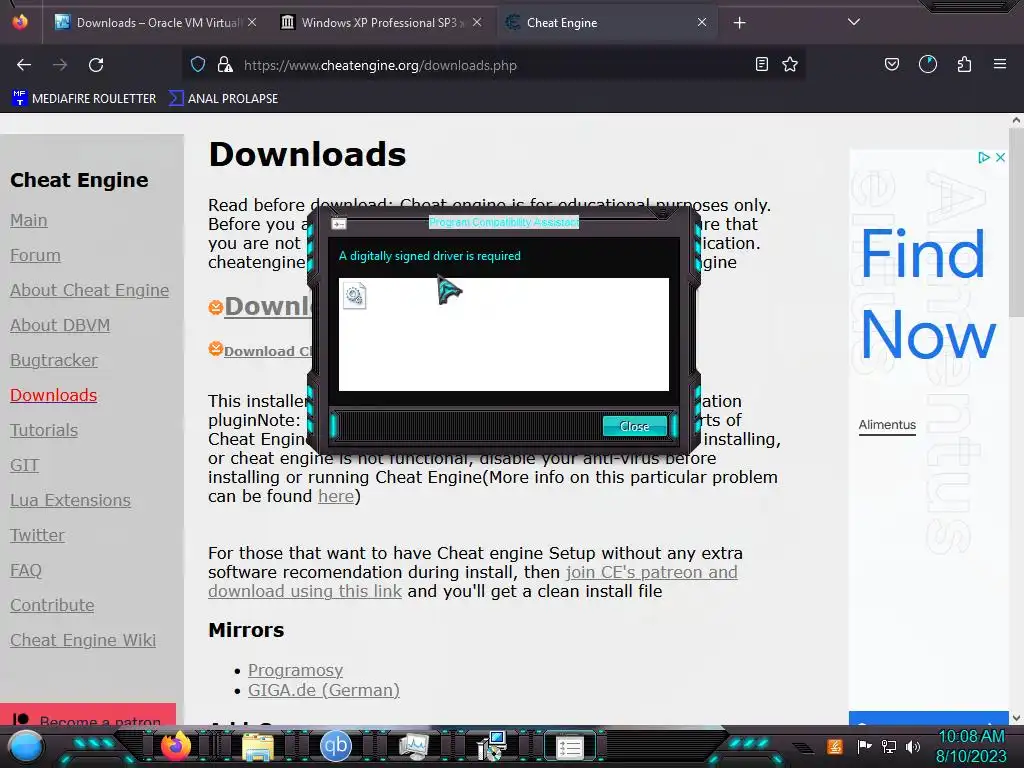Image resolution: width=1024 pixels, height=768 pixels.
Task: Click the Become a patron button
Action: click(x=88, y=714)
